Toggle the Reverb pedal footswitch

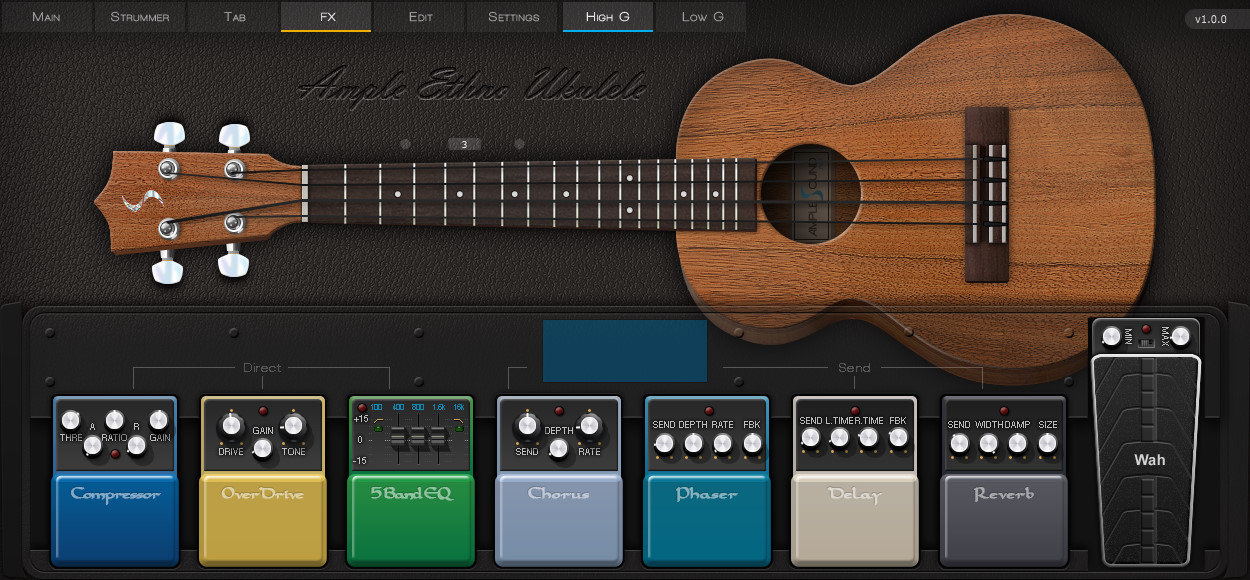(1004, 519)
